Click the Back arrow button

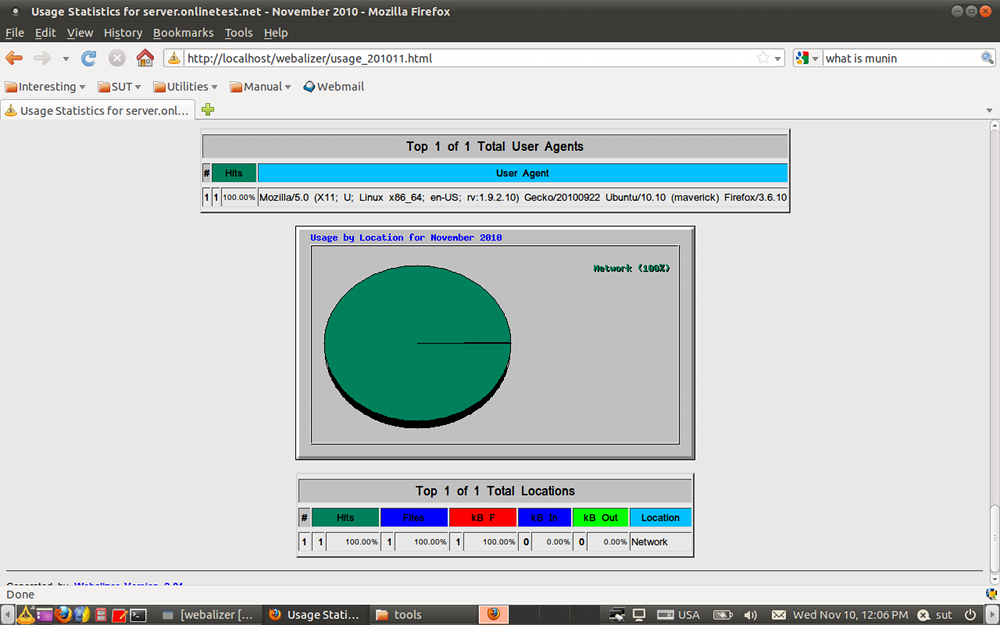[x=15, y=58]
